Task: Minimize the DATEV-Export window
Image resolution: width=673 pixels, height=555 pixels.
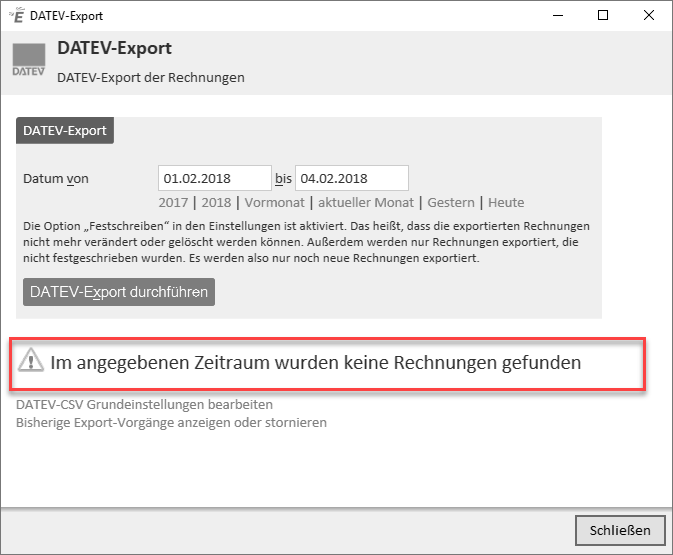Action: (558, 15)
